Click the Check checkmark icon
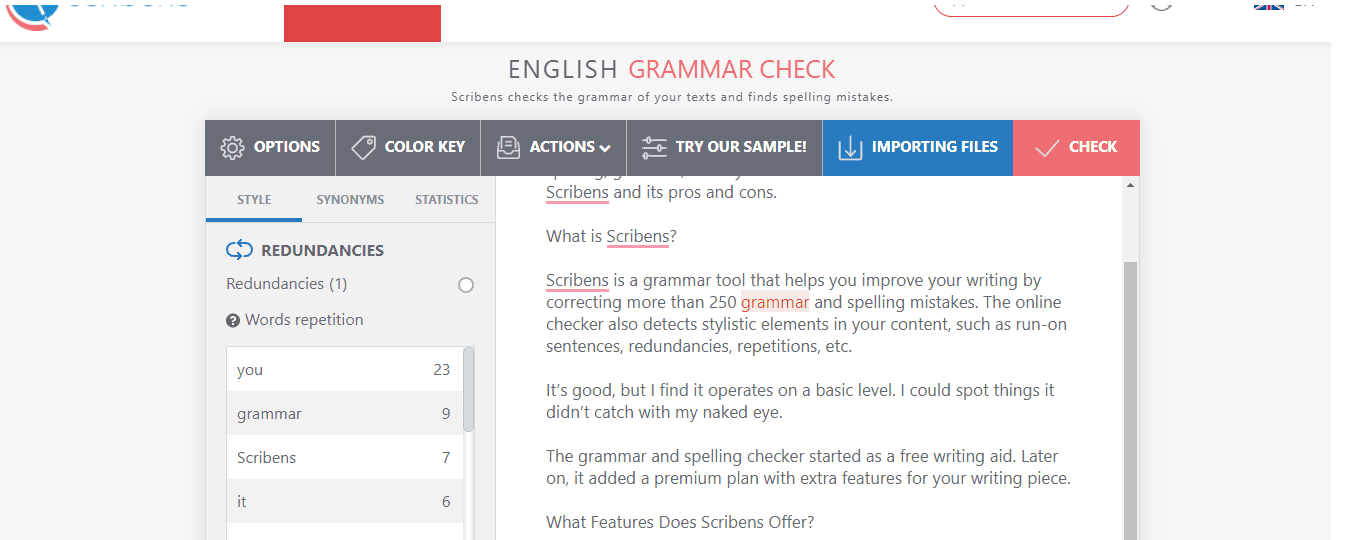This screenshot has width=1366, height=540. [x=1047, y=148]
